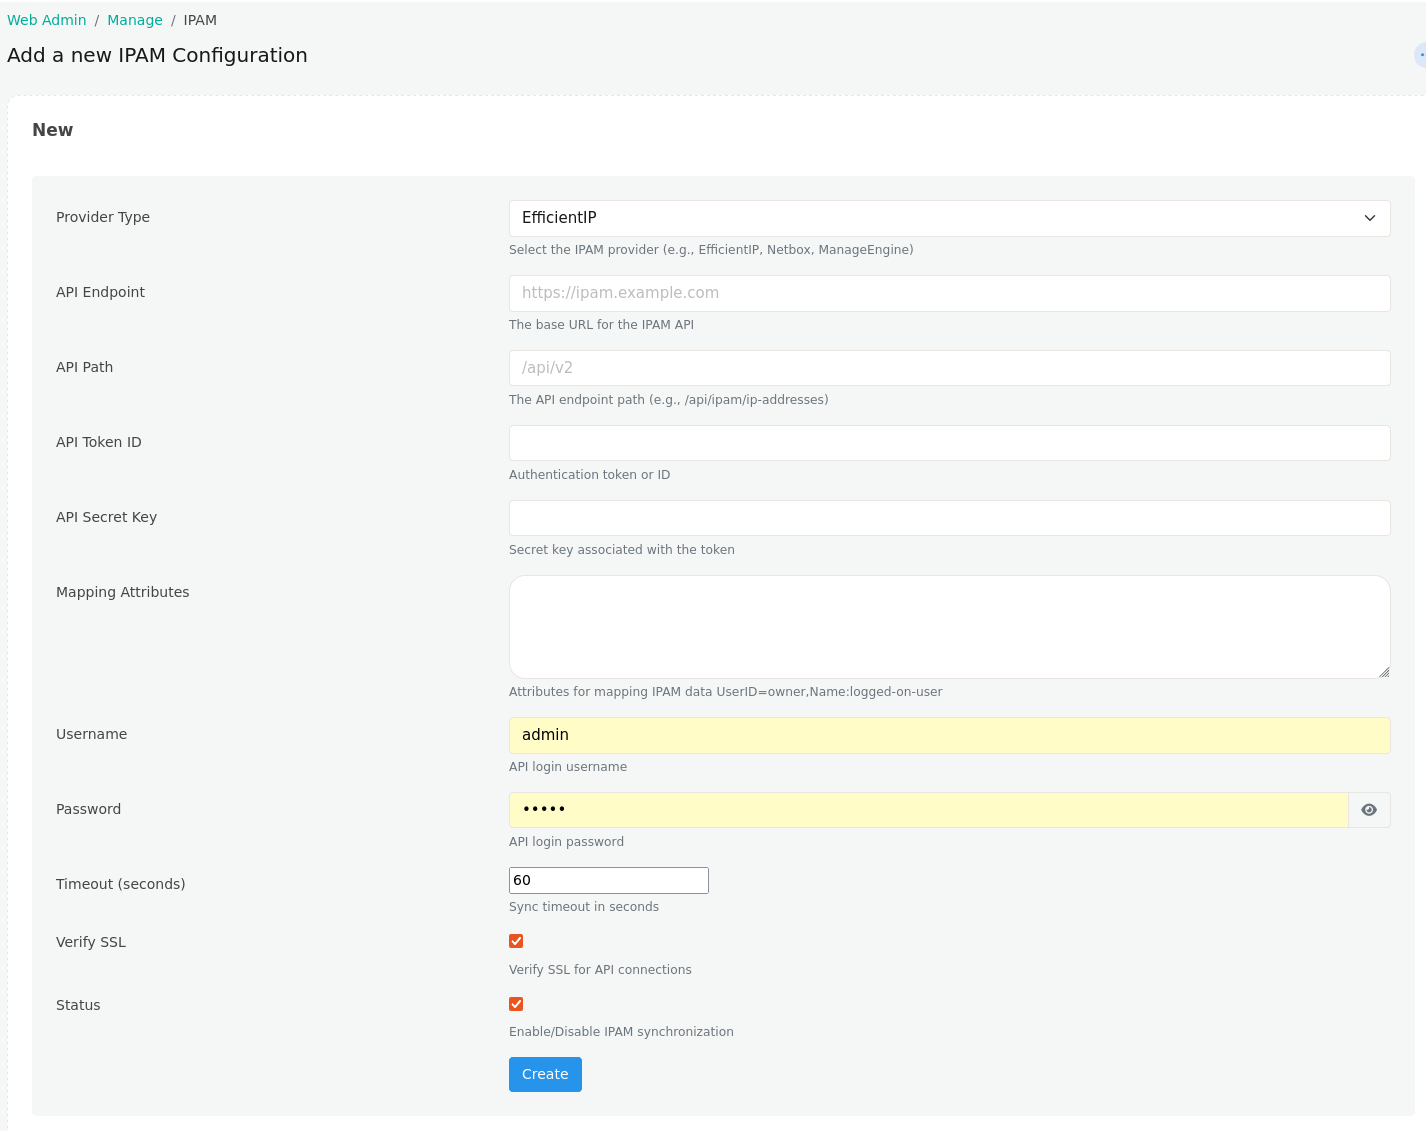The width and height of the screenshot is (1426, 1131).
Task: Click the "Attributes for mapping IPAM data" help text
Action: (725, 692)
